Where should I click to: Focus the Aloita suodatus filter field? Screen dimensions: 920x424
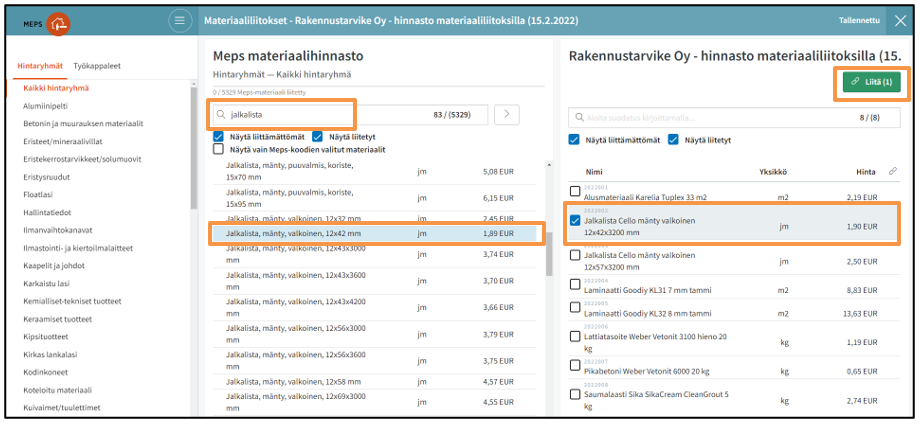[734, 118]
